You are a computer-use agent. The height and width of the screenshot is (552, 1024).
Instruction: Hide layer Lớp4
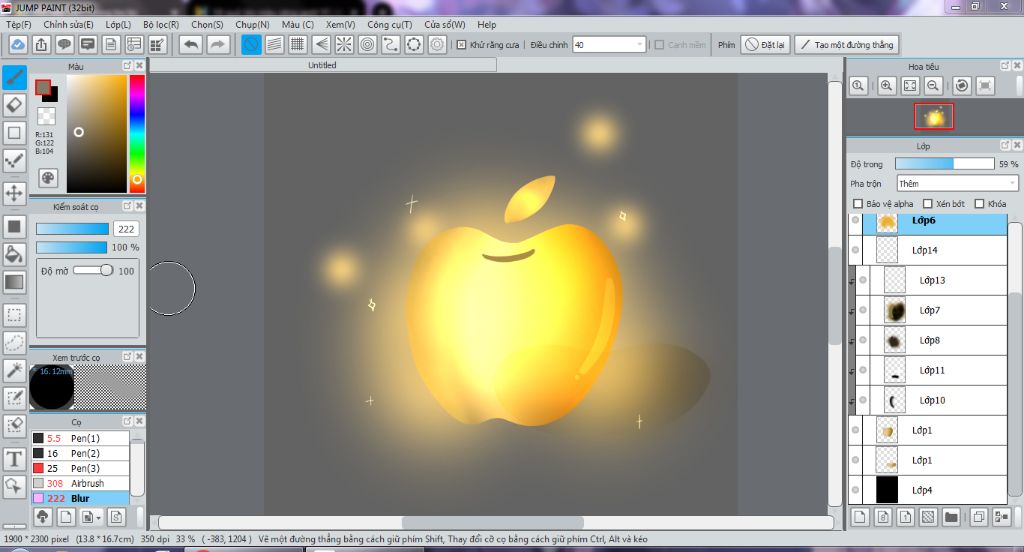click(856, 490)
